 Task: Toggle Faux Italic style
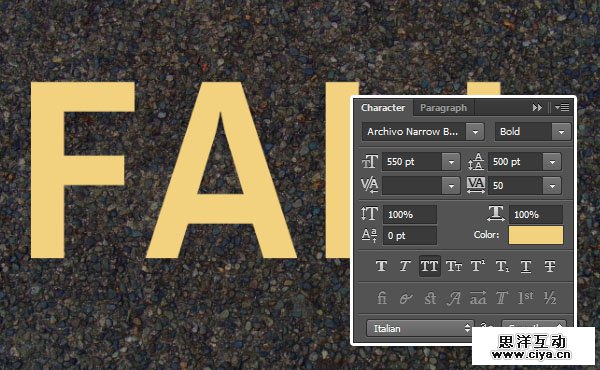(405, 266)
